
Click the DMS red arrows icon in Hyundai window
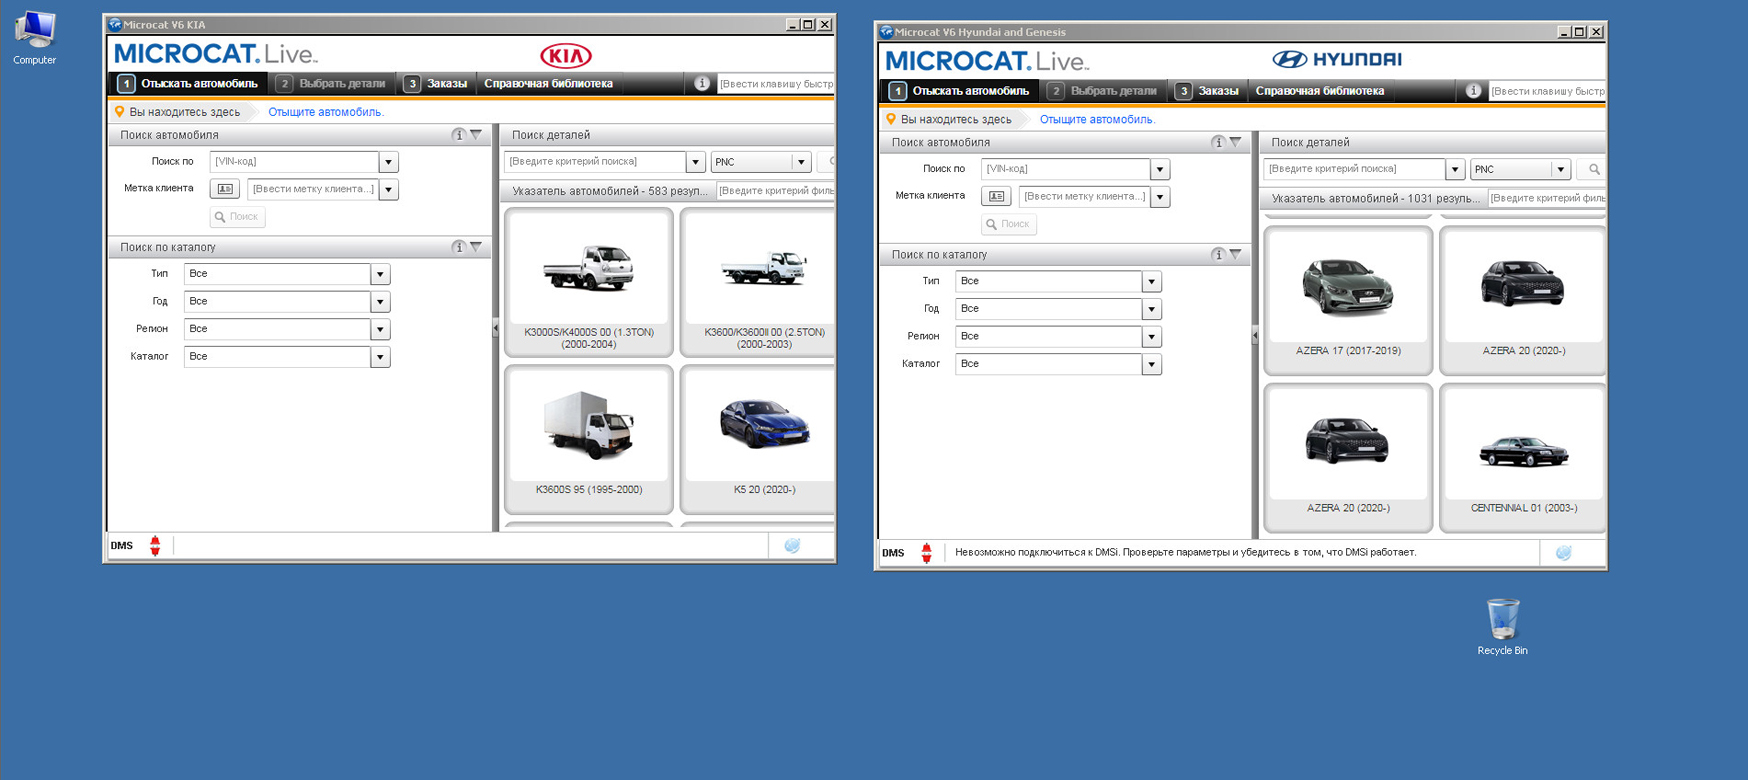[x=926, y=553]
